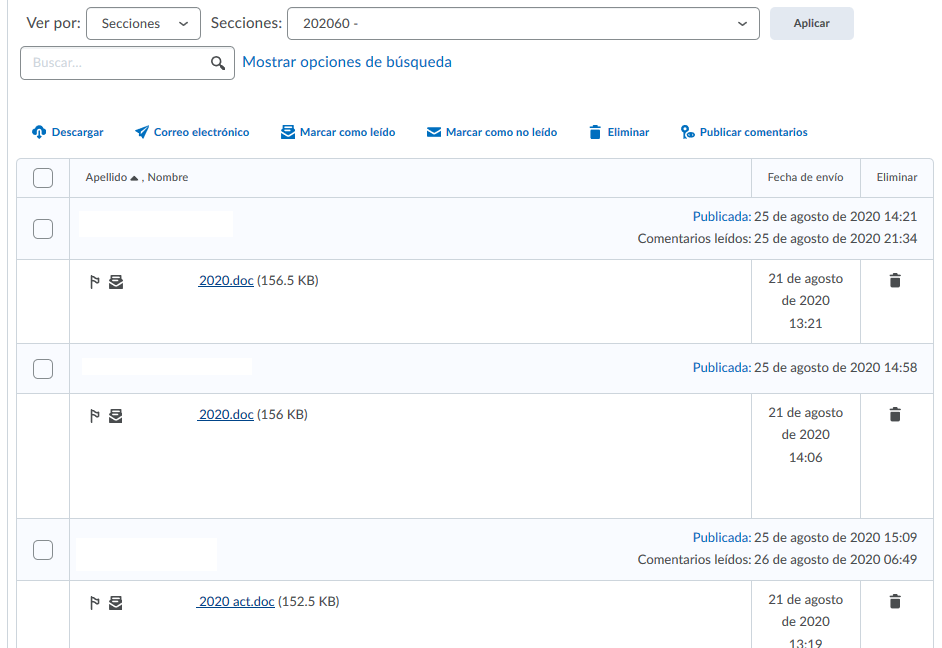Viewport: 942px width, 648px height.
Task: Sort by Nombre column header
Action: click(168, 177)
